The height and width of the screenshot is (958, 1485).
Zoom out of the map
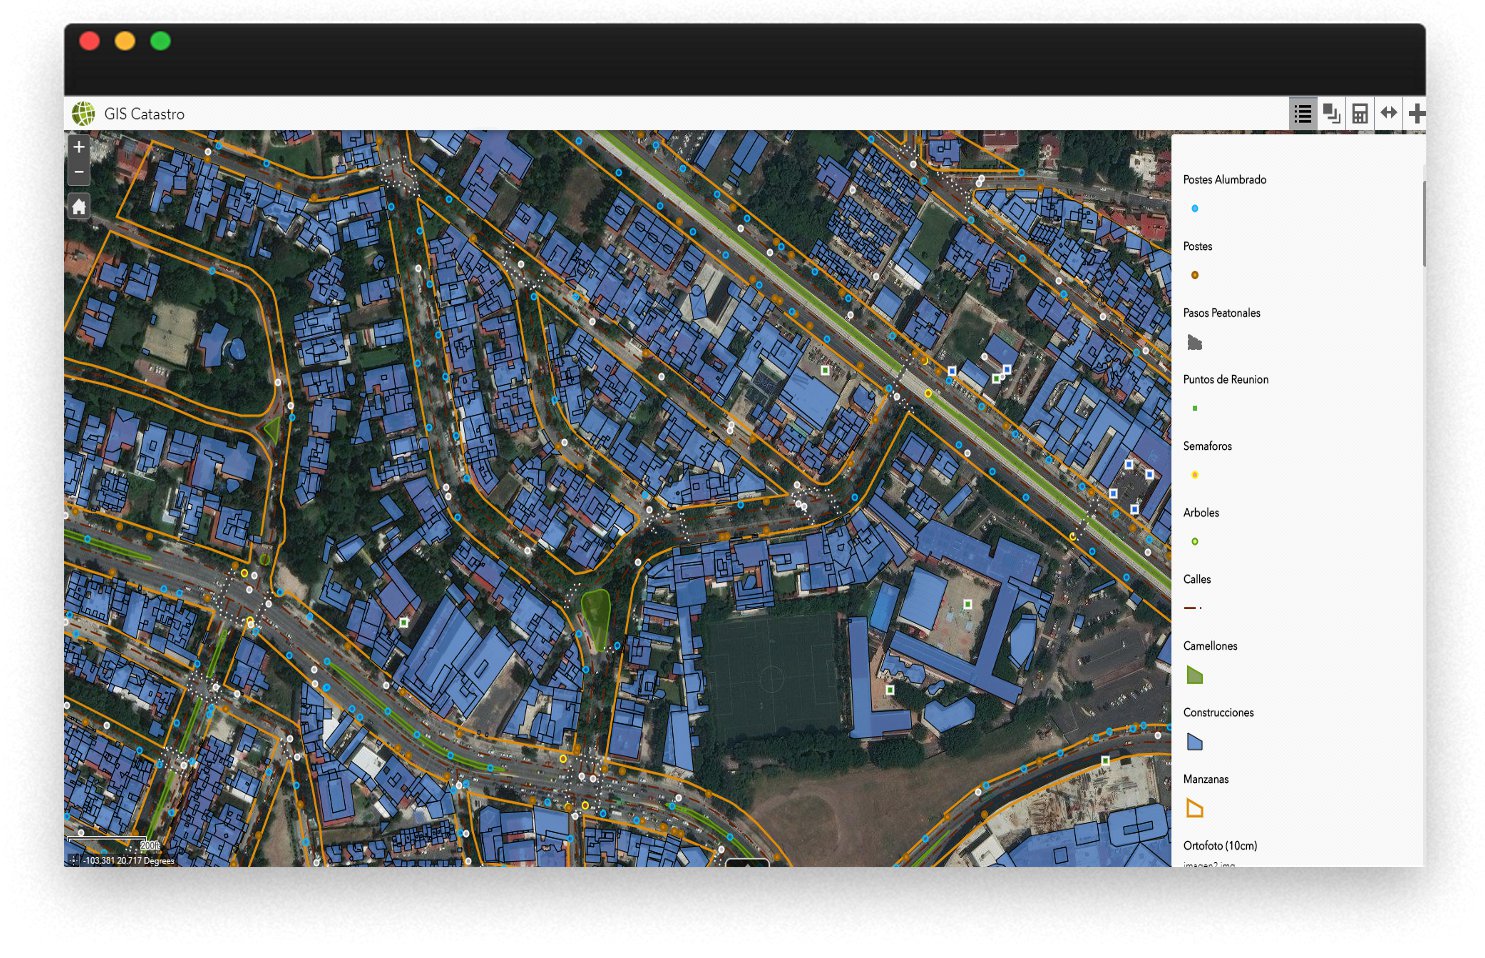tap(79, 172)
